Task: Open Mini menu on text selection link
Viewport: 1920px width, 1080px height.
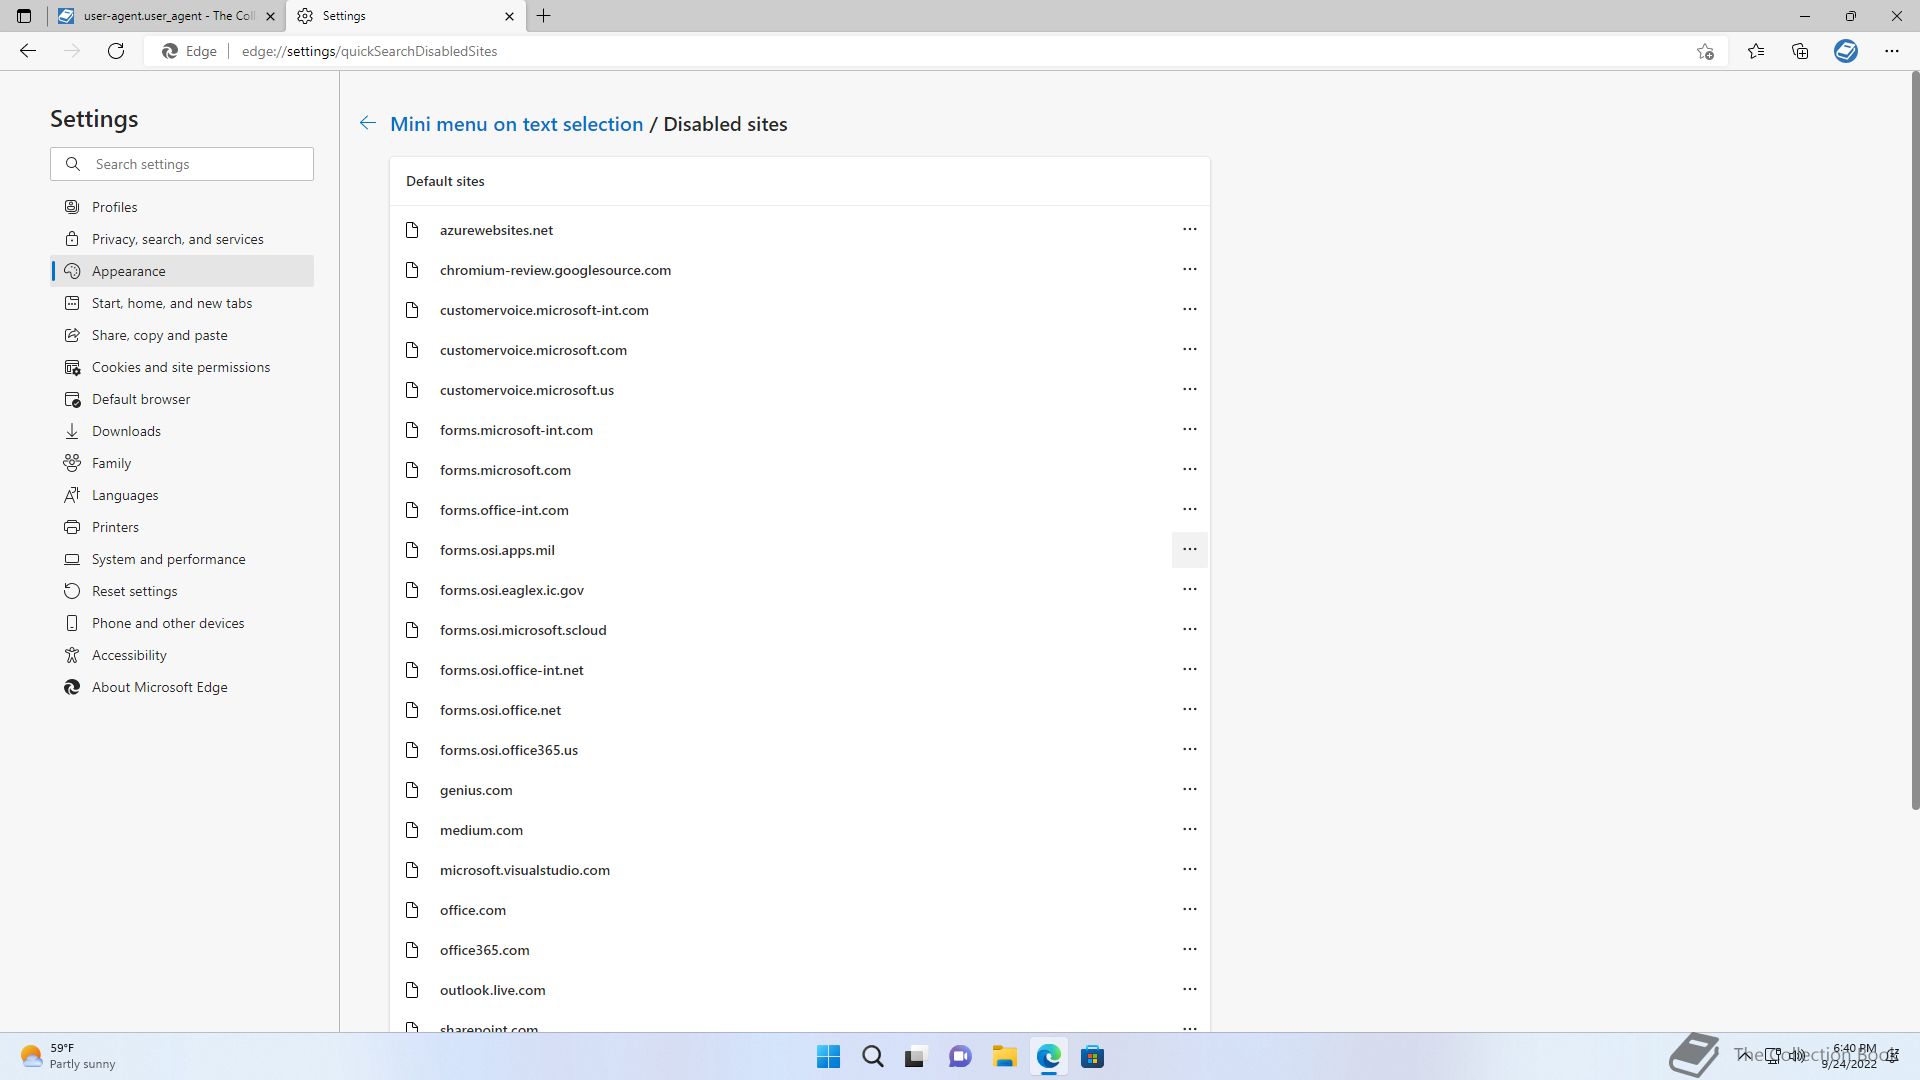Action: [516, 124]
